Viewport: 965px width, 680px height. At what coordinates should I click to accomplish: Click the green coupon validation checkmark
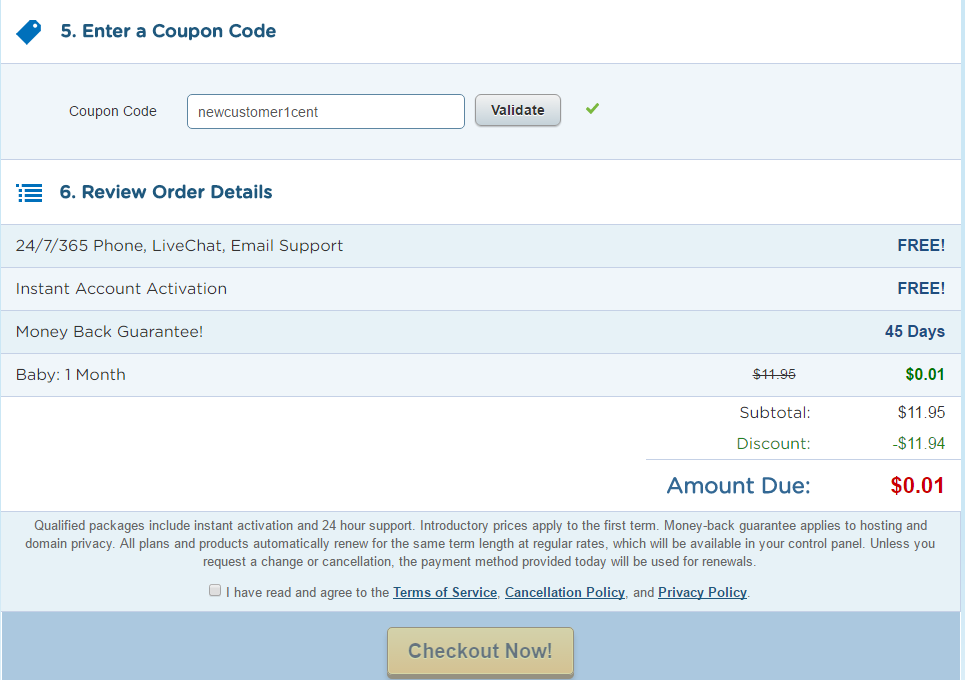592,109
